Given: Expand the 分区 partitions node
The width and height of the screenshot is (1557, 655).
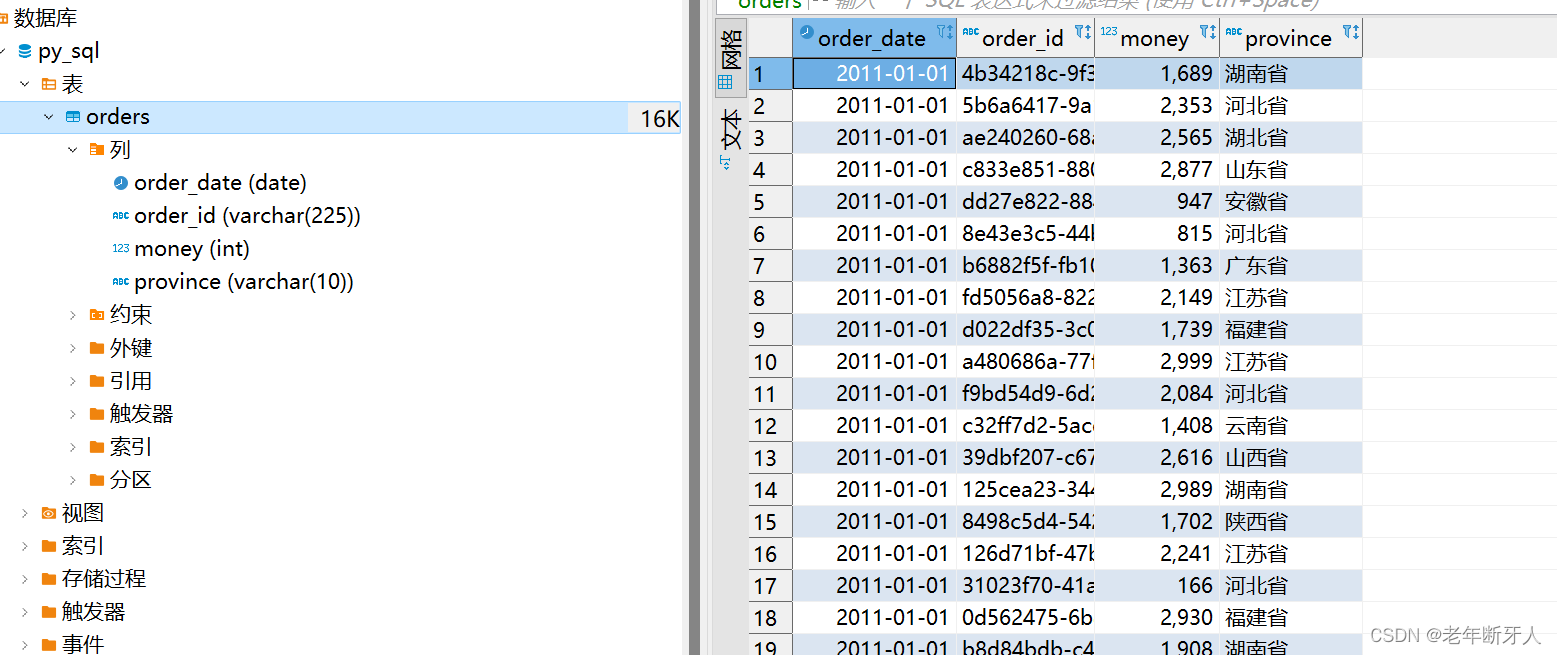Looking at the screenshot, I should point(72,480).
